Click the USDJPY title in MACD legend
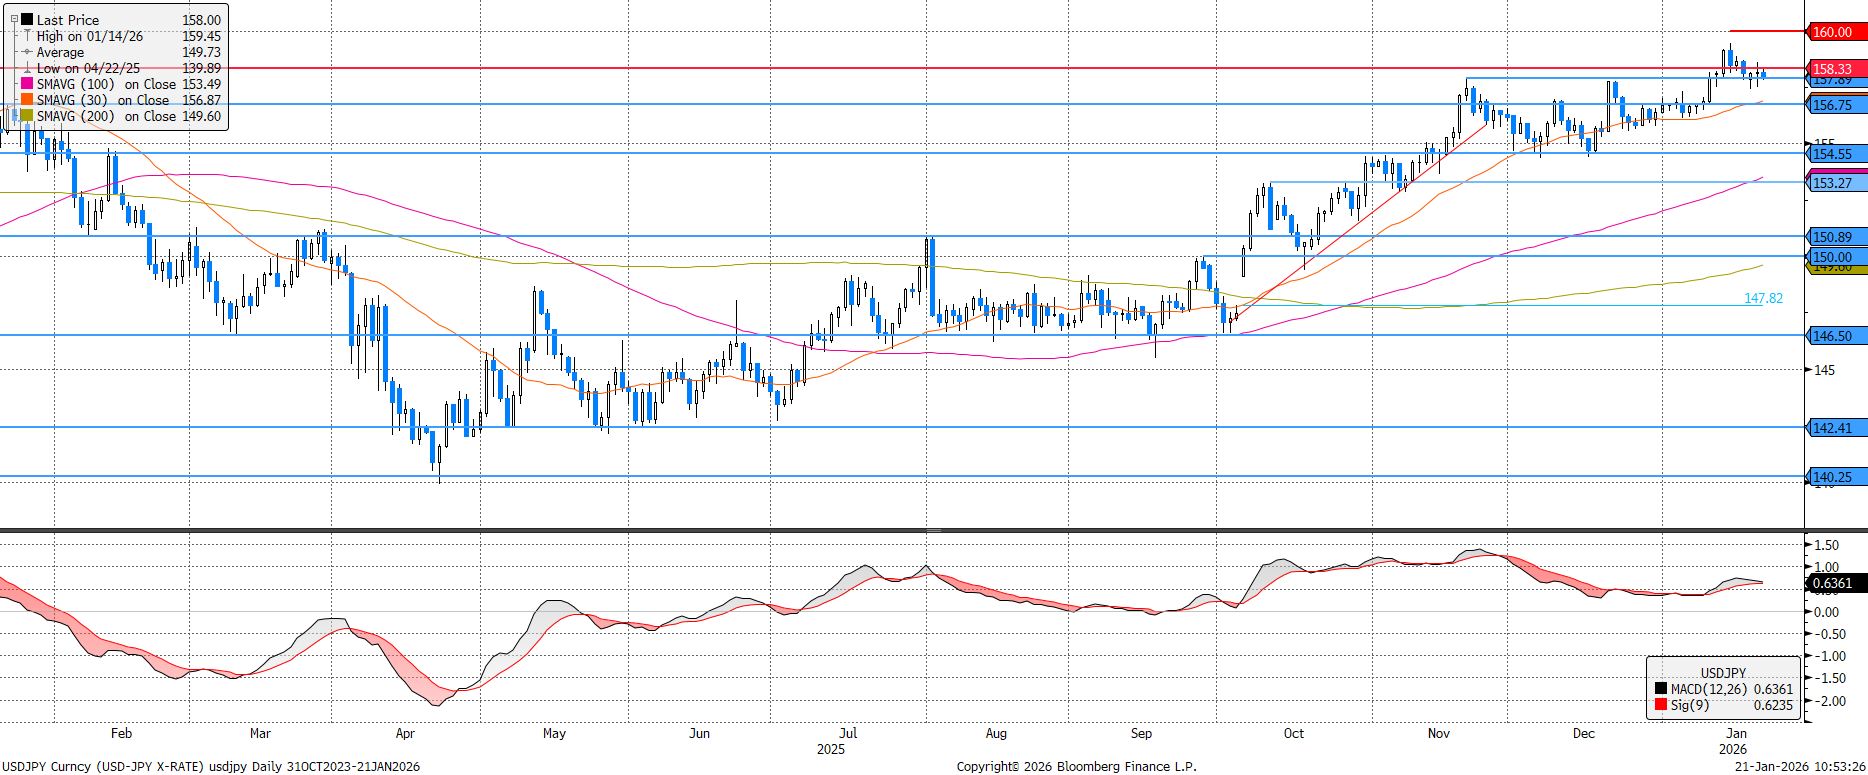Viewport: 1868px width, 775px height. pyautogui.click(x=1723, y=673)
